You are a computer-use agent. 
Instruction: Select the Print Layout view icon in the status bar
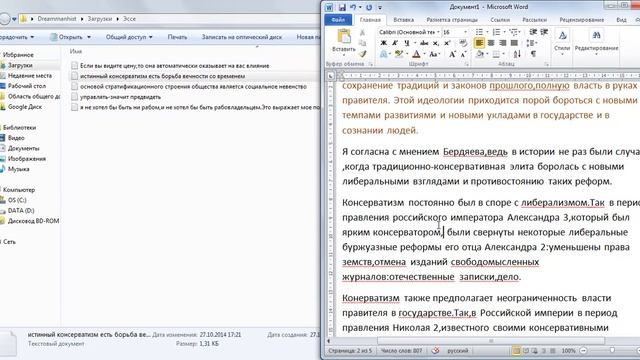pyautogui.click(x=516, y=351)
